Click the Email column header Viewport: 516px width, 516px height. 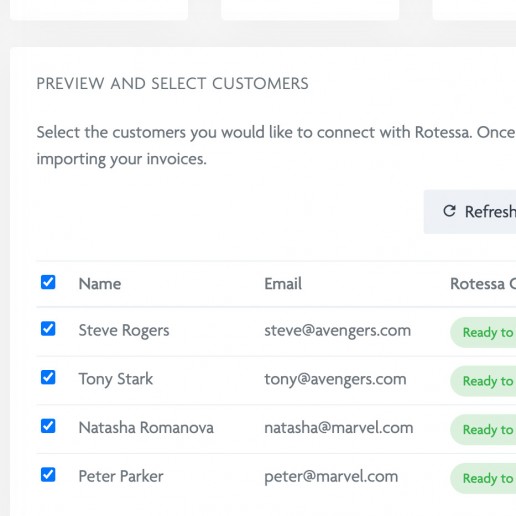283,284
